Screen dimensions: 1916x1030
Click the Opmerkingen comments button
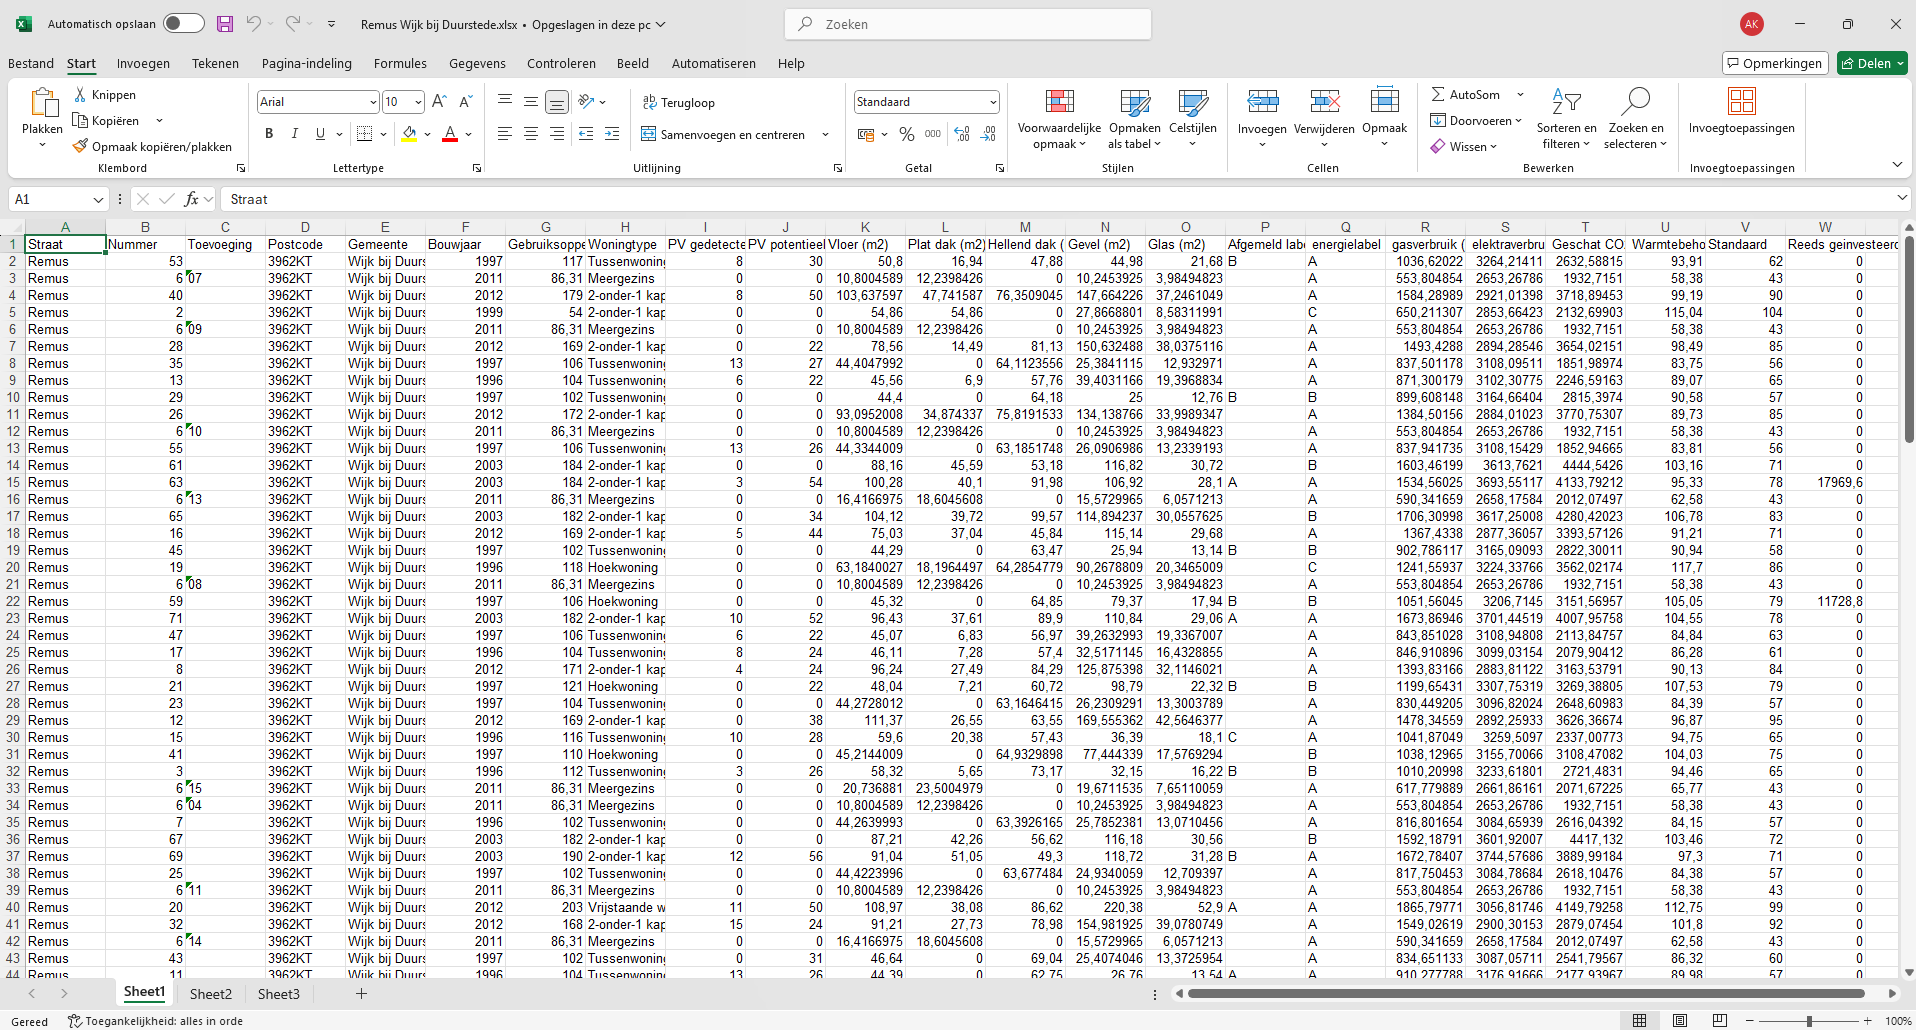click(x=1775, y=63)
